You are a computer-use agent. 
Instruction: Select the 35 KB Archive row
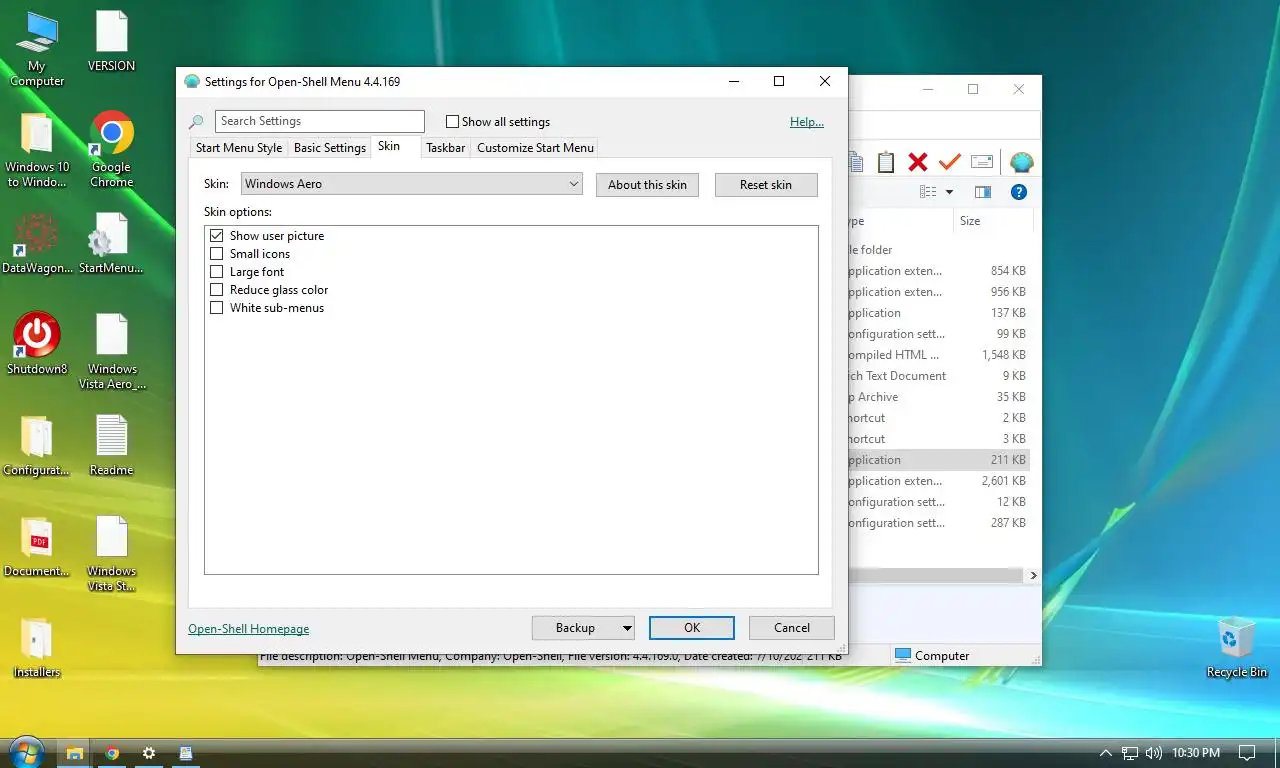pyautogui.click(x=938, y=397)
